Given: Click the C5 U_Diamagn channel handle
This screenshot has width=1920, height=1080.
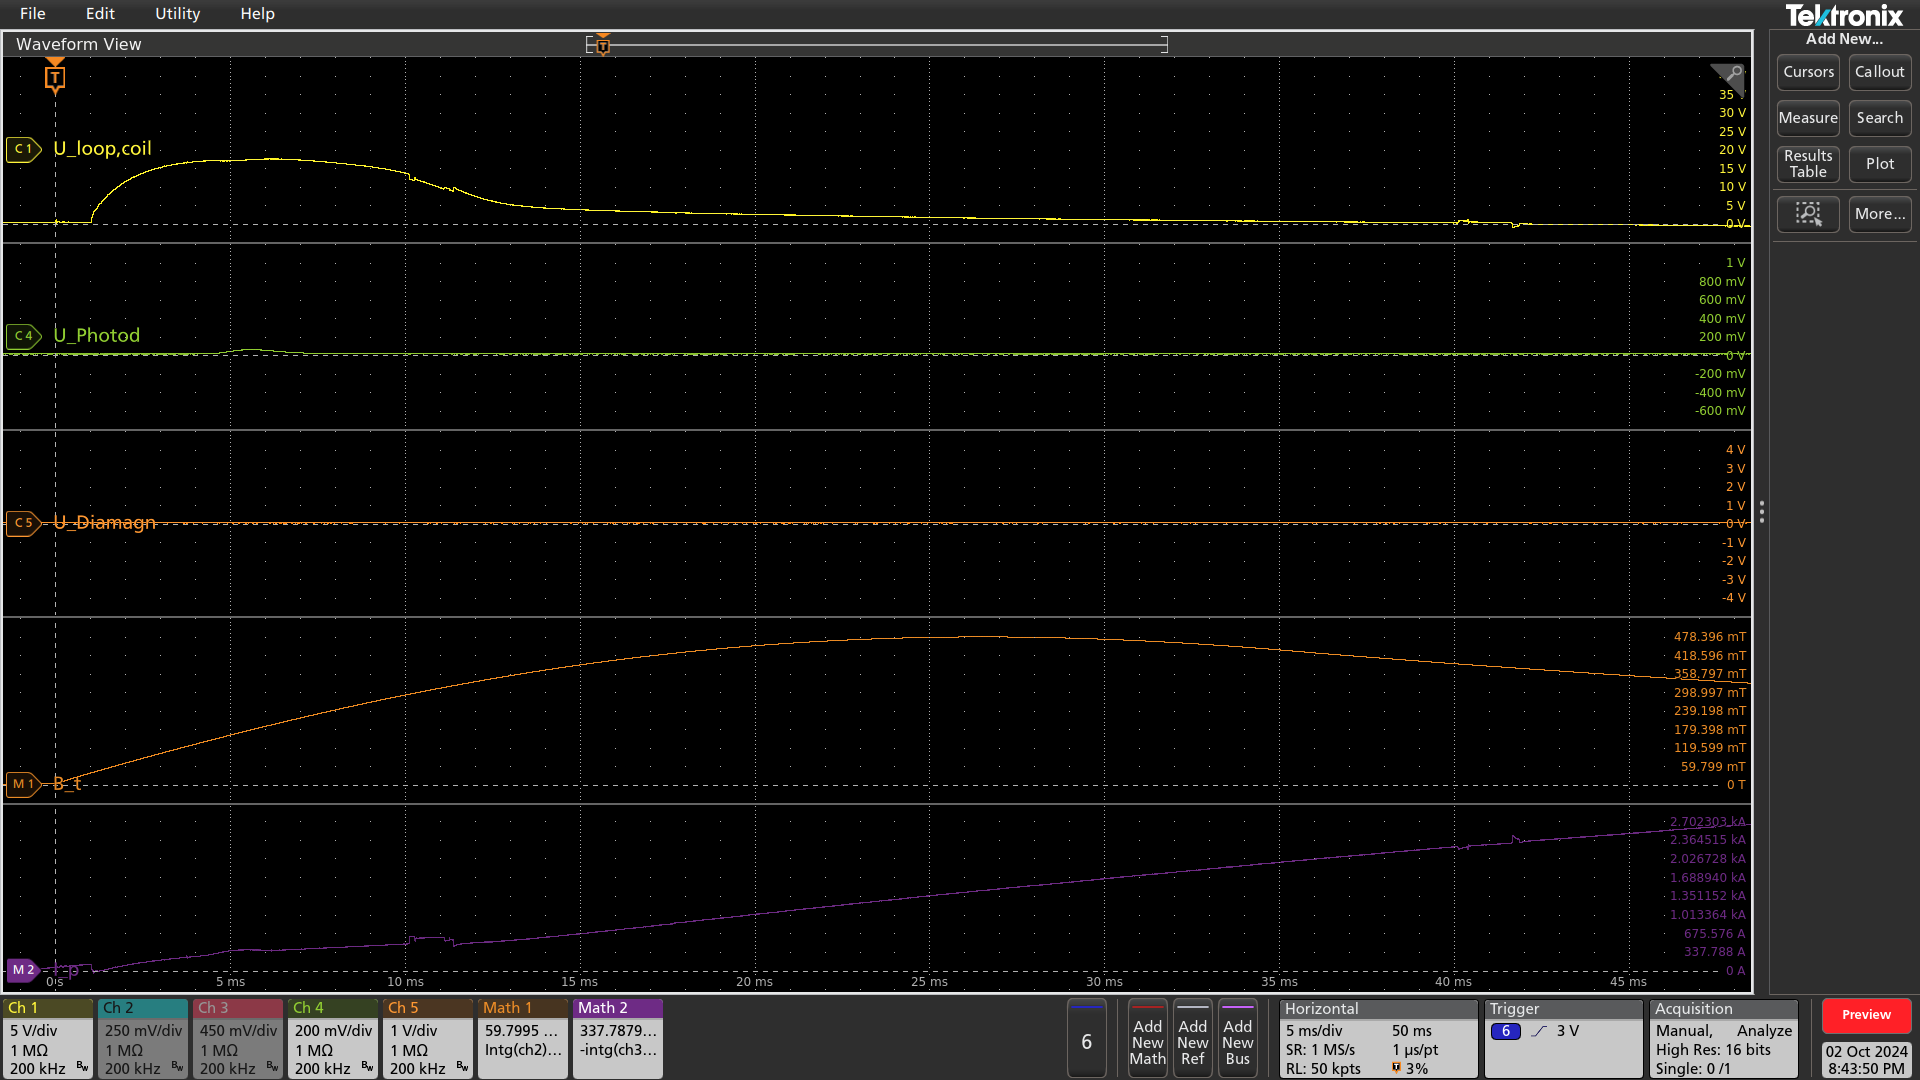Looking at the screenshot, I should tap(23, 523).
